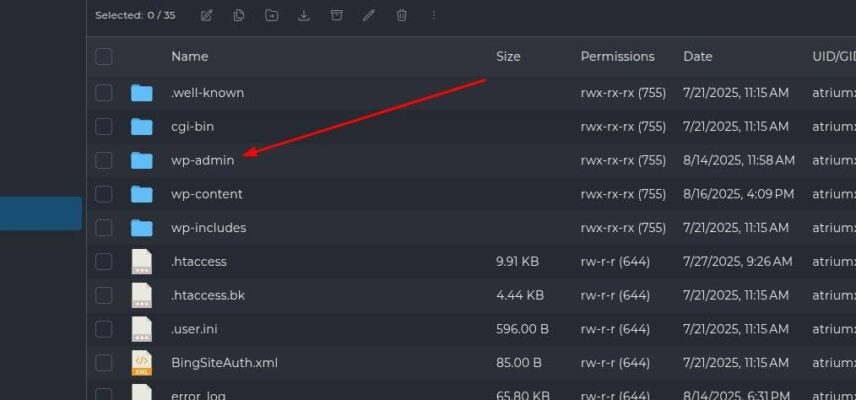Click the 9.91 KB size value
The width and height of the screenshot is (856, 400).
coord(518,261)
